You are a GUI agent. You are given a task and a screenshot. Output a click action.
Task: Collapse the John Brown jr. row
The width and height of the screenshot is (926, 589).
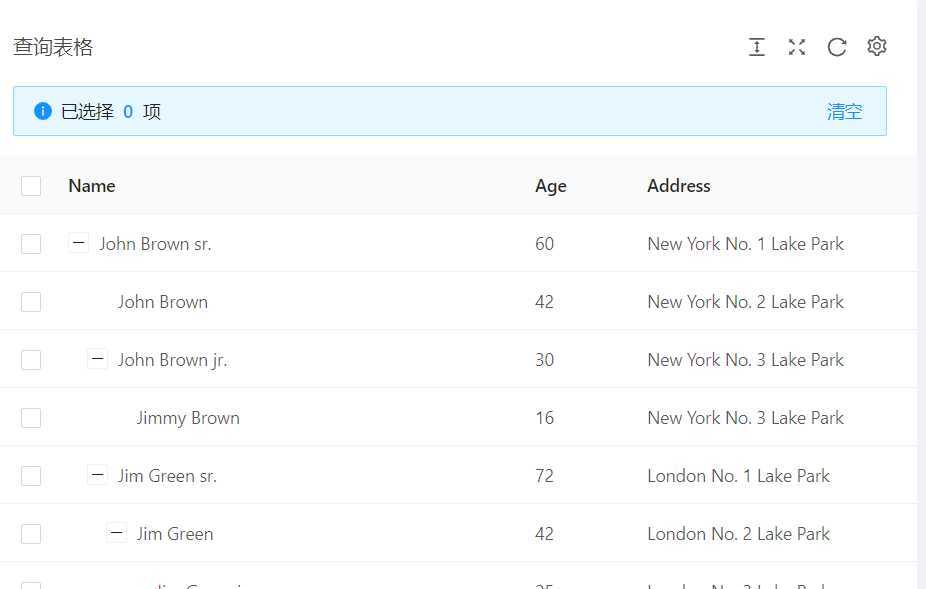(x=97, y=359)
